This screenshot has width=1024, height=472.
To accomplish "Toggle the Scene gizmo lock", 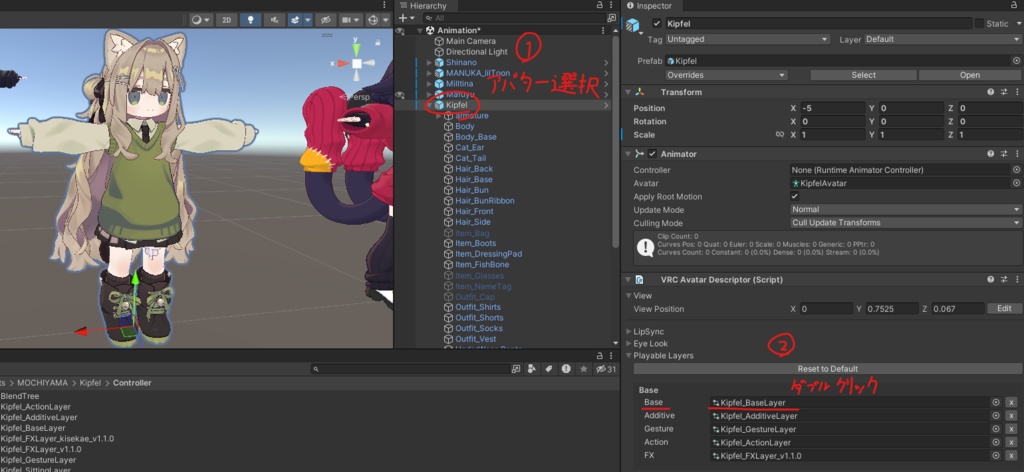I will (377, 42).
